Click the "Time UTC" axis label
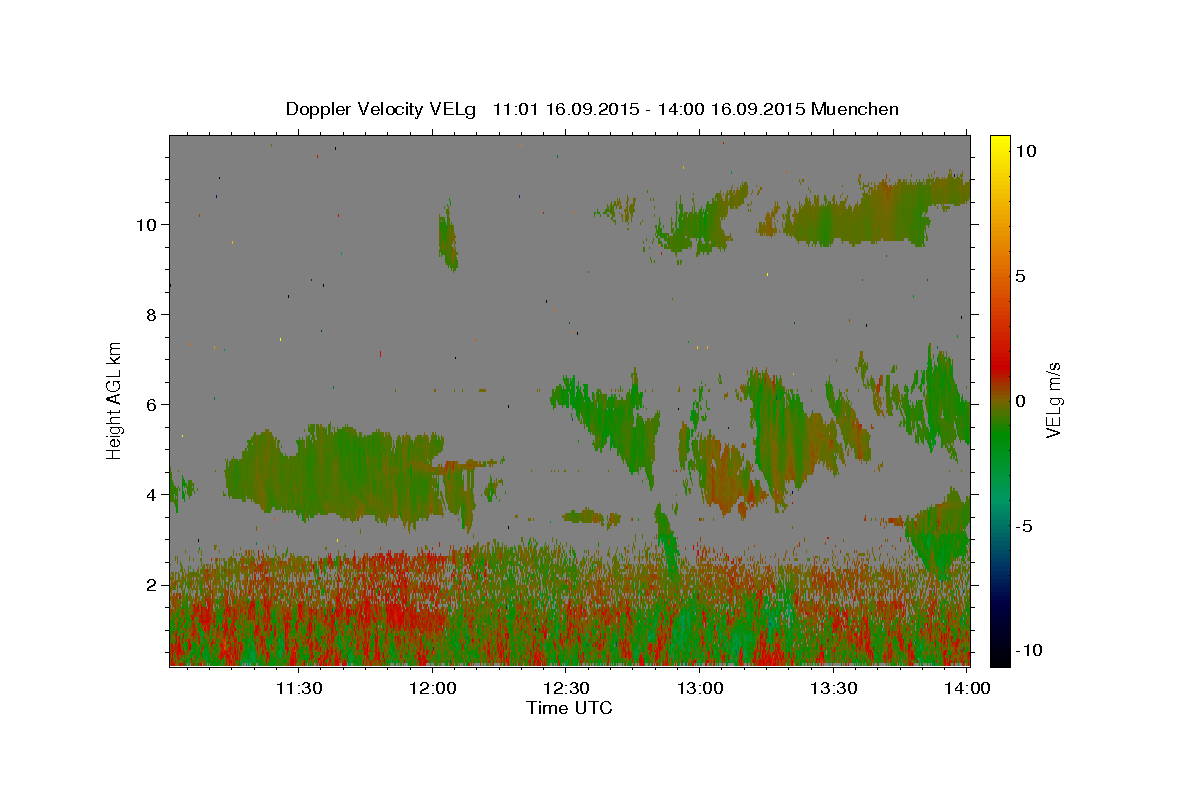The height and width of the screenshot is (800, 1200). (569, 708)
